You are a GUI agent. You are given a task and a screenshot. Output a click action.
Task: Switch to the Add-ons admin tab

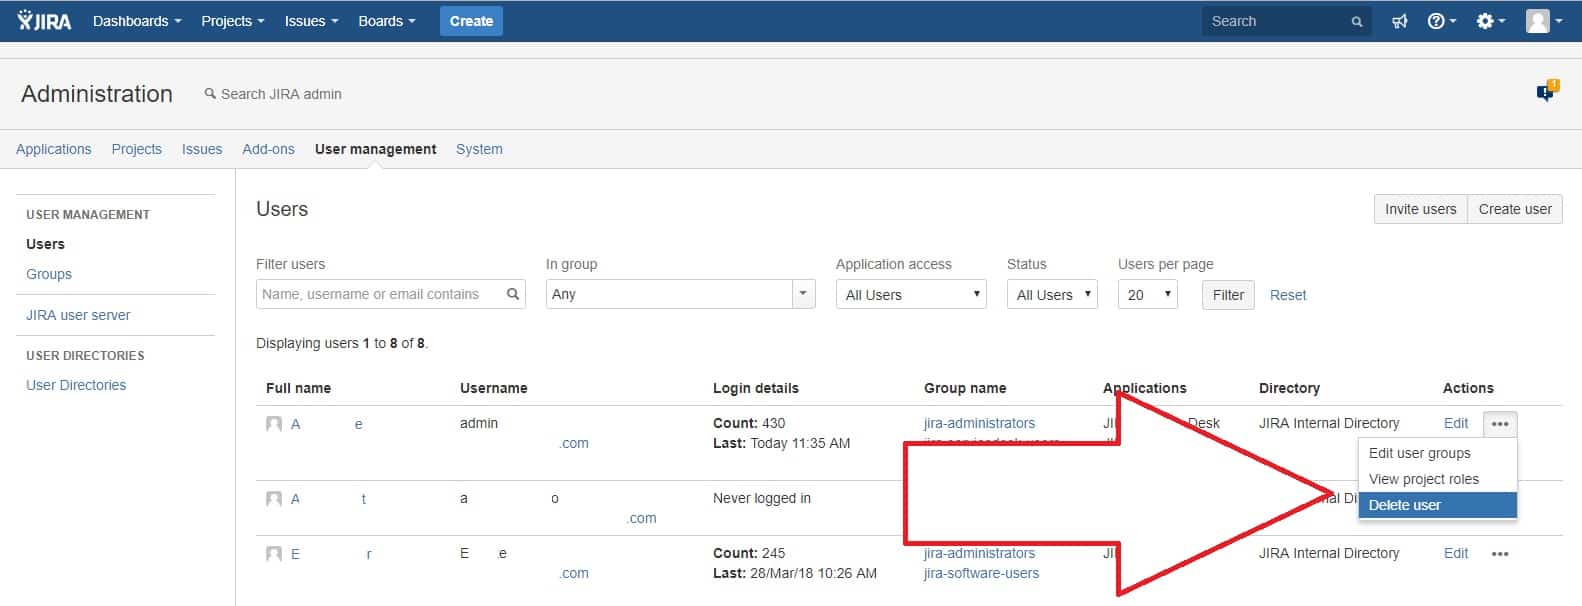pos(268,149)
